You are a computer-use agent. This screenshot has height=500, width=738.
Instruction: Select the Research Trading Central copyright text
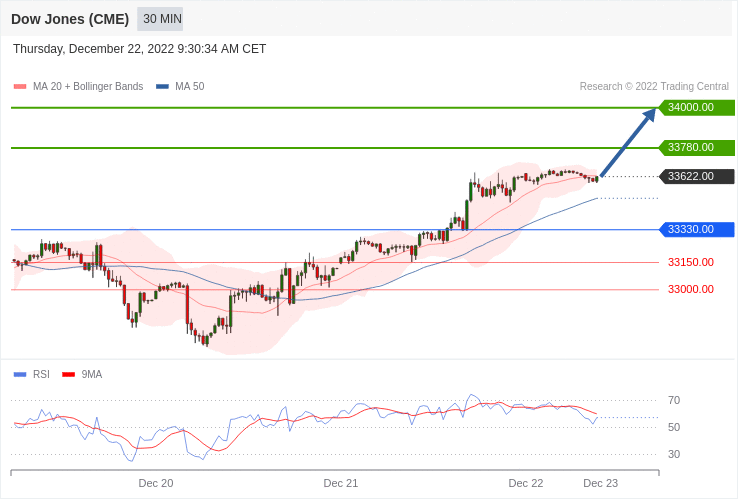pos(654,87)
